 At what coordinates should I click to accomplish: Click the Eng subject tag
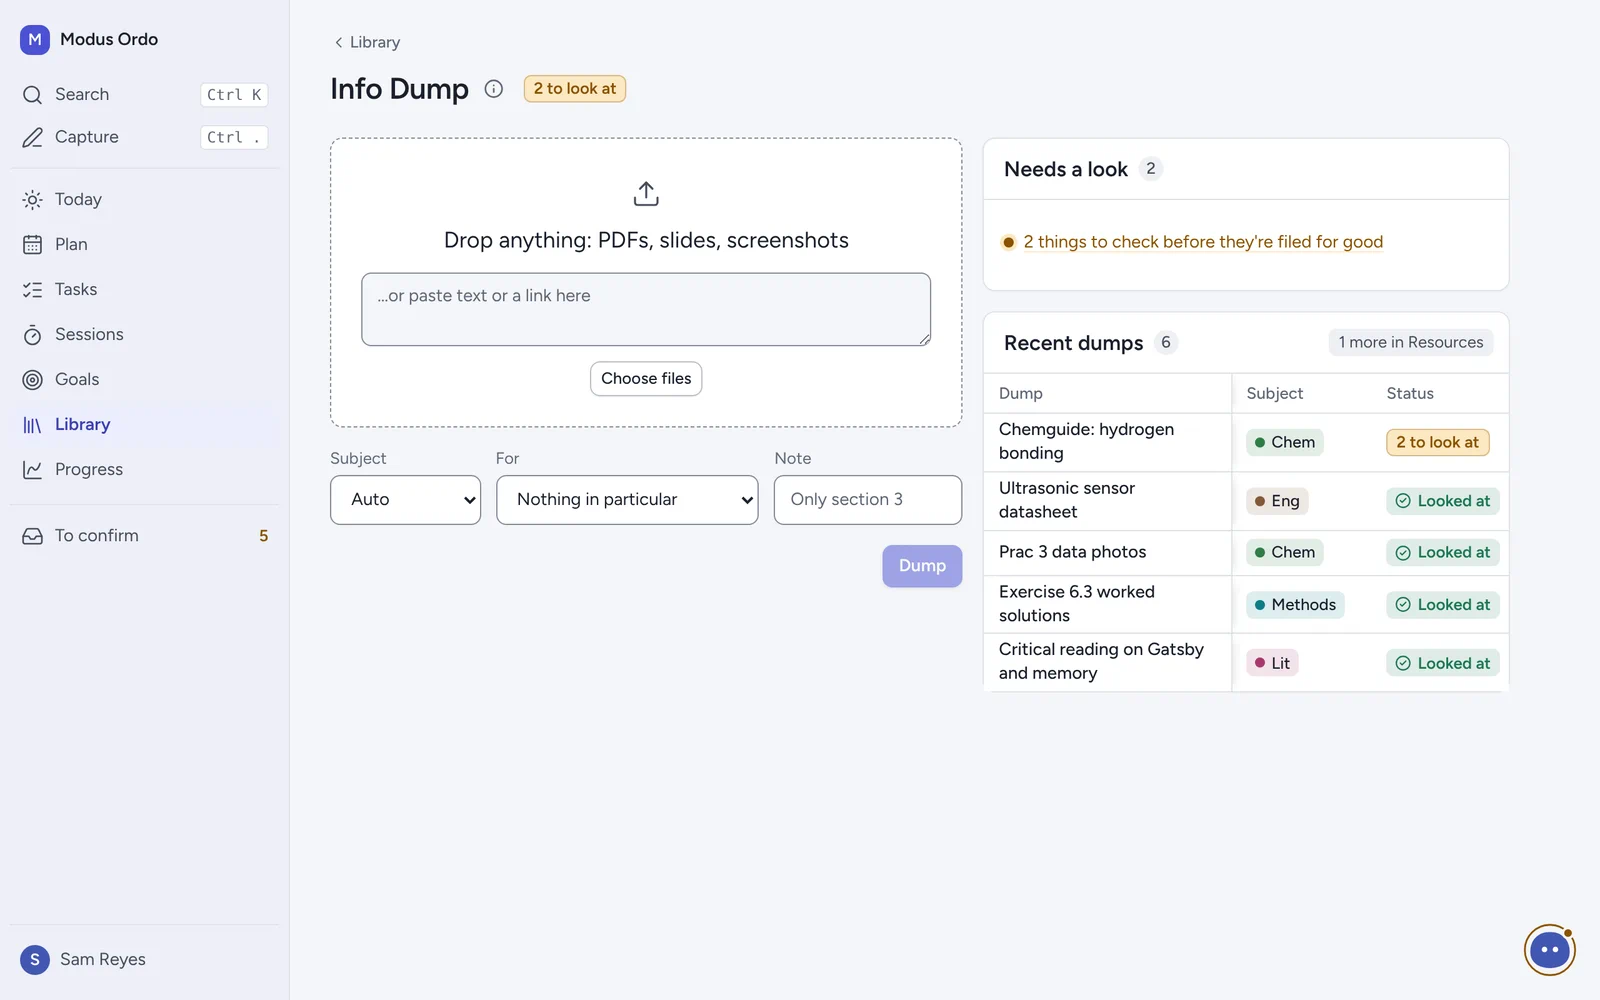point(1277,501)
